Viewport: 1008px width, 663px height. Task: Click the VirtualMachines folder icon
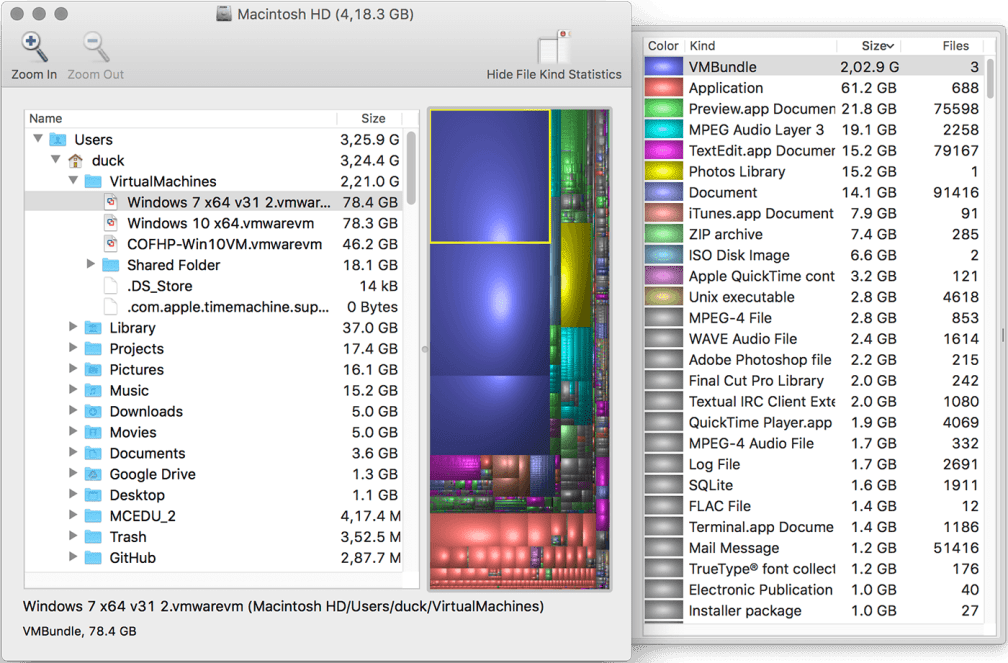[93, 181]
